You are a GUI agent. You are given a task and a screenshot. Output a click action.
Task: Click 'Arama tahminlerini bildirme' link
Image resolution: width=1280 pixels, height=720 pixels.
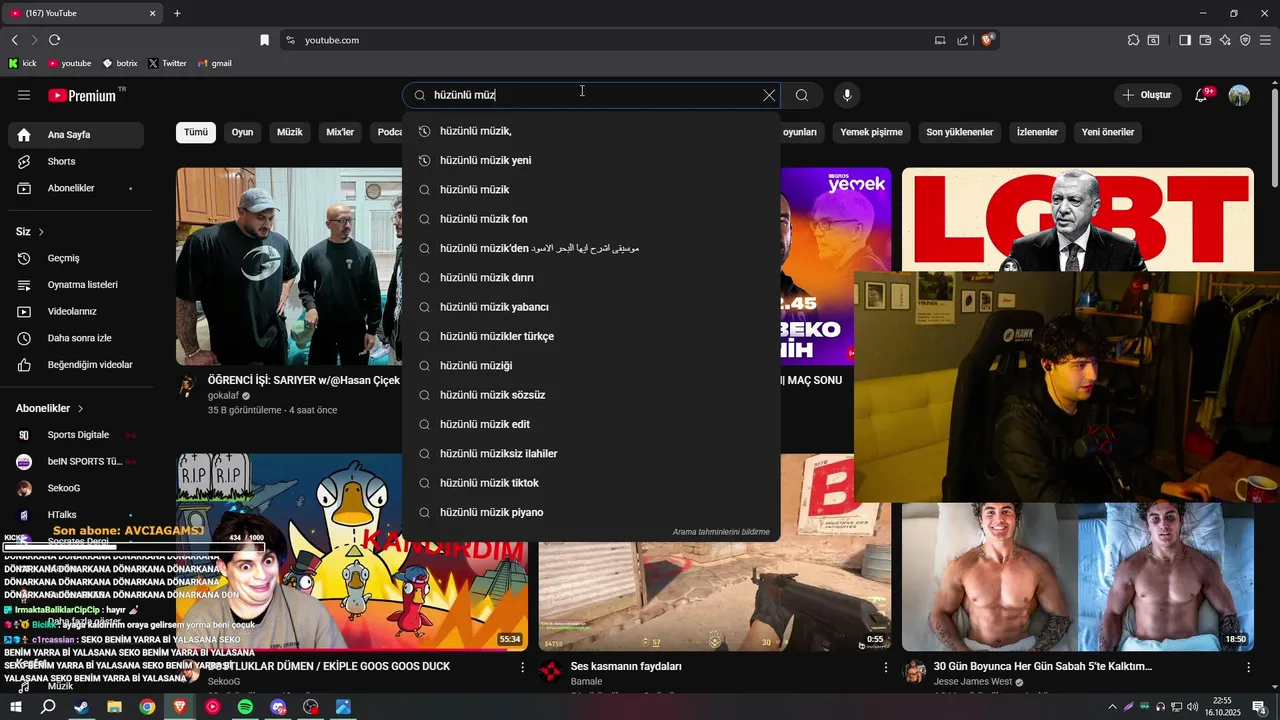point(721,532)
